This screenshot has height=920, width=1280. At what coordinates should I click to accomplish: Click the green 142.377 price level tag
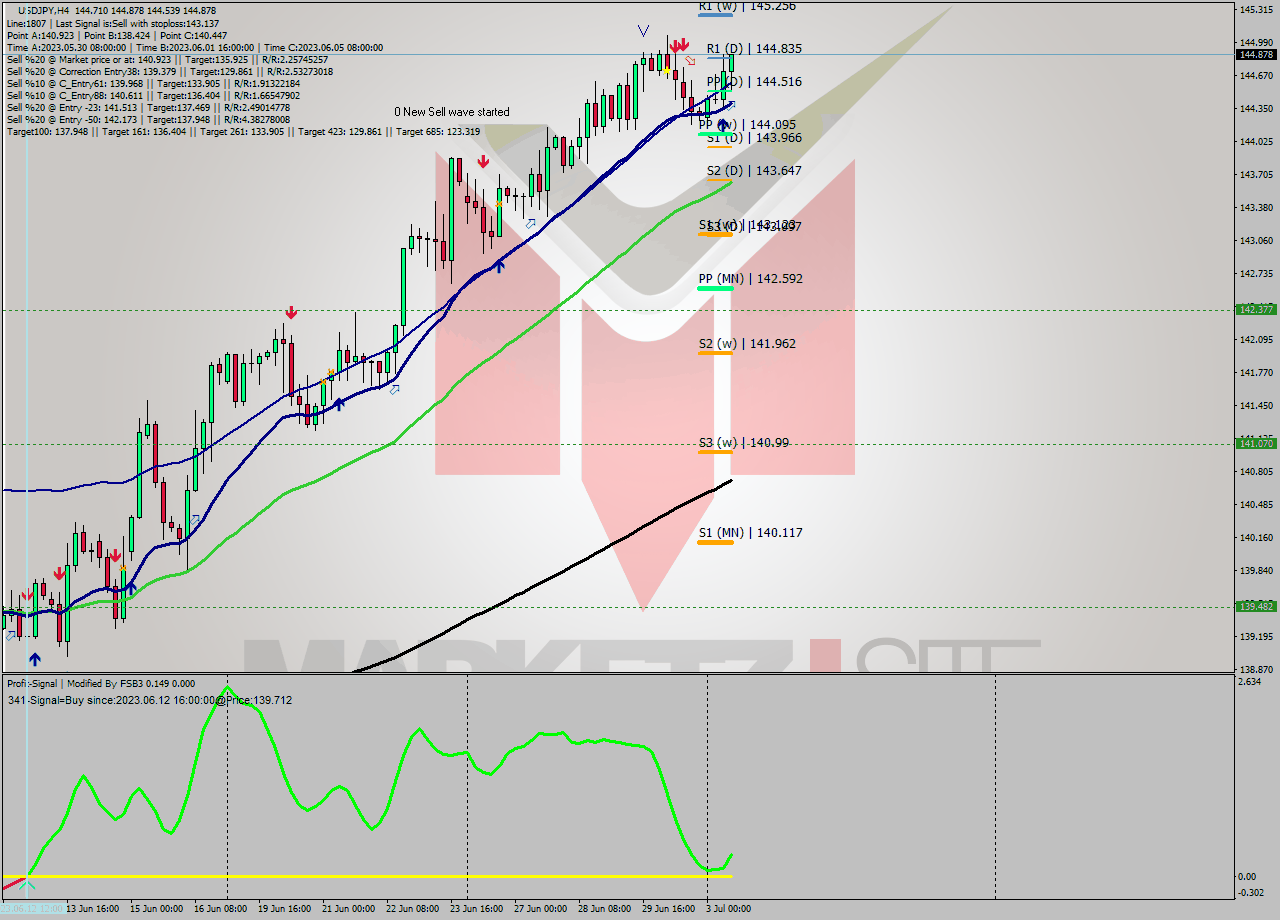tap(1256, 310)
